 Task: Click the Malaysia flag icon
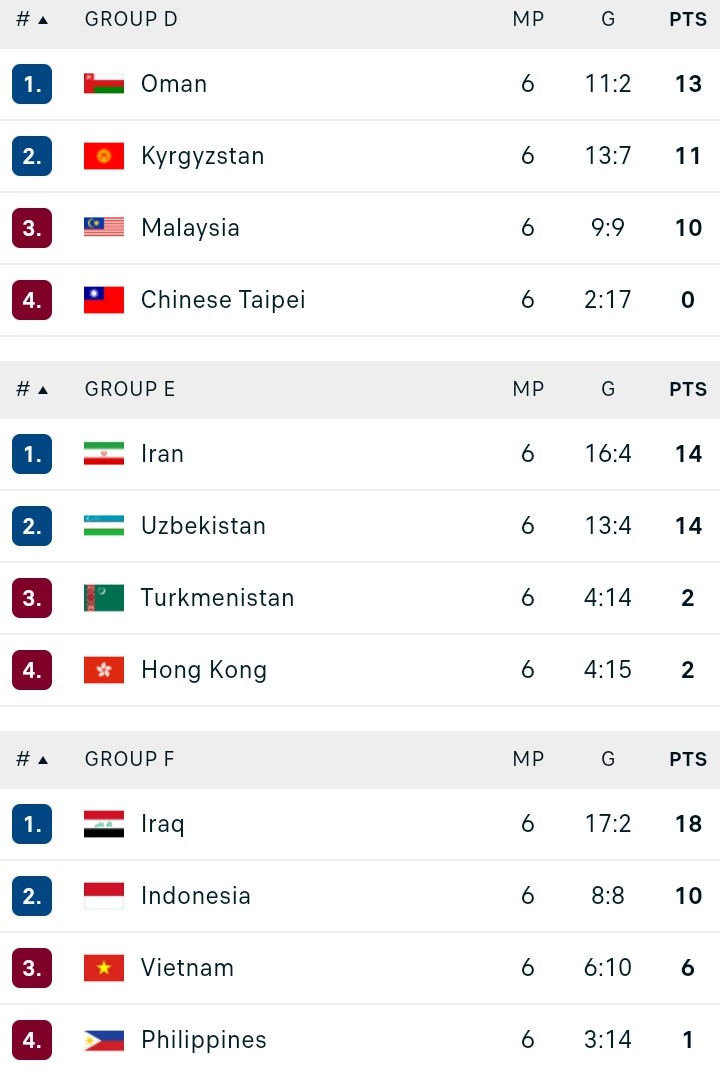(104, 227)
